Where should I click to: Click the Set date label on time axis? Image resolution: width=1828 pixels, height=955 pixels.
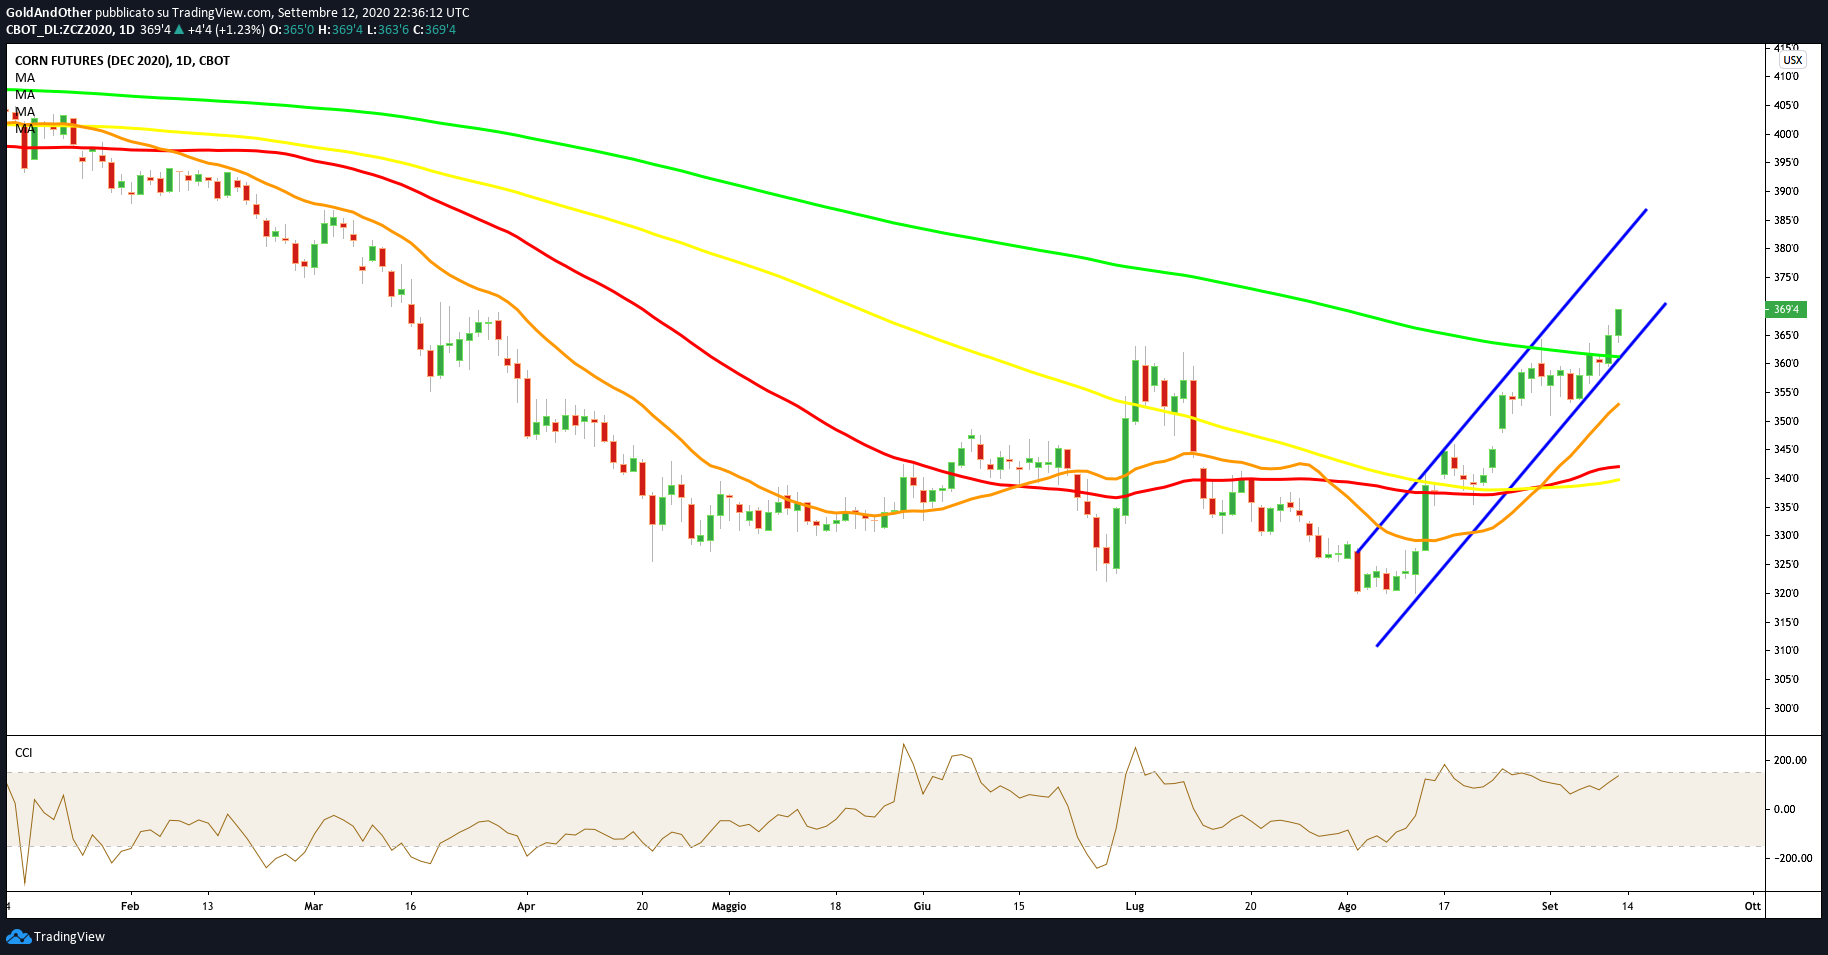1550,906
